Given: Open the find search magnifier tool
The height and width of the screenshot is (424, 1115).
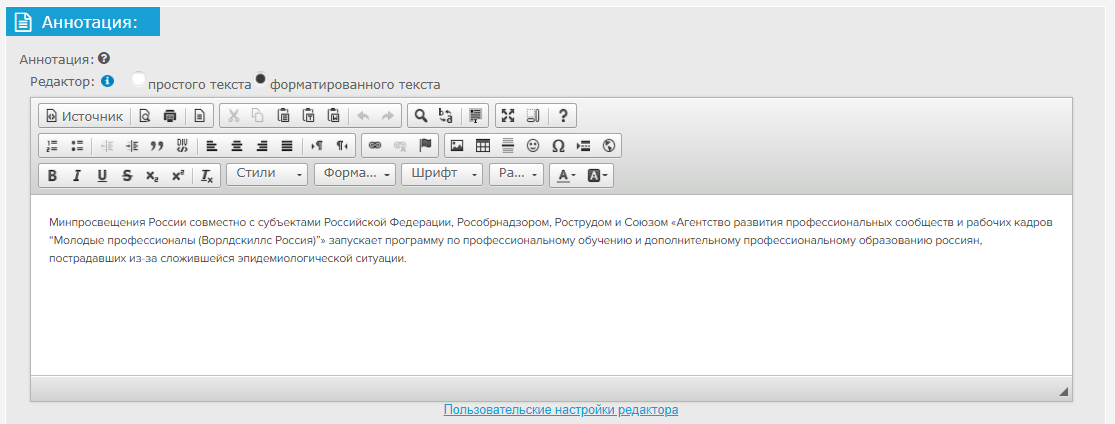Looking at the screenshot, I should click(421, 116).
